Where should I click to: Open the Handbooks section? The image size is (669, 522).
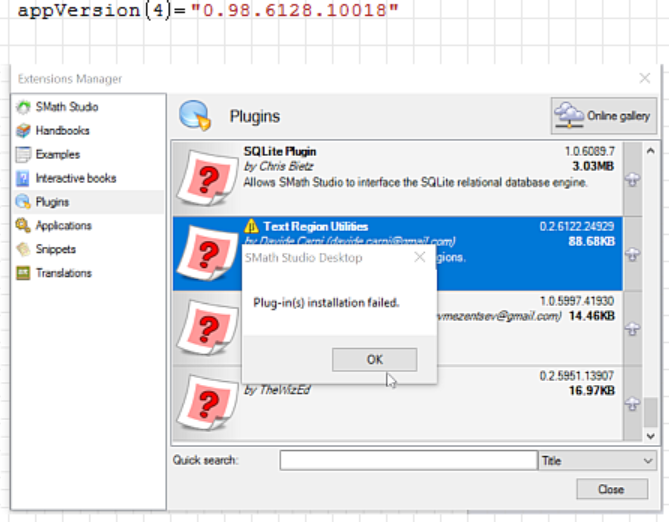[x=62, y=131]
